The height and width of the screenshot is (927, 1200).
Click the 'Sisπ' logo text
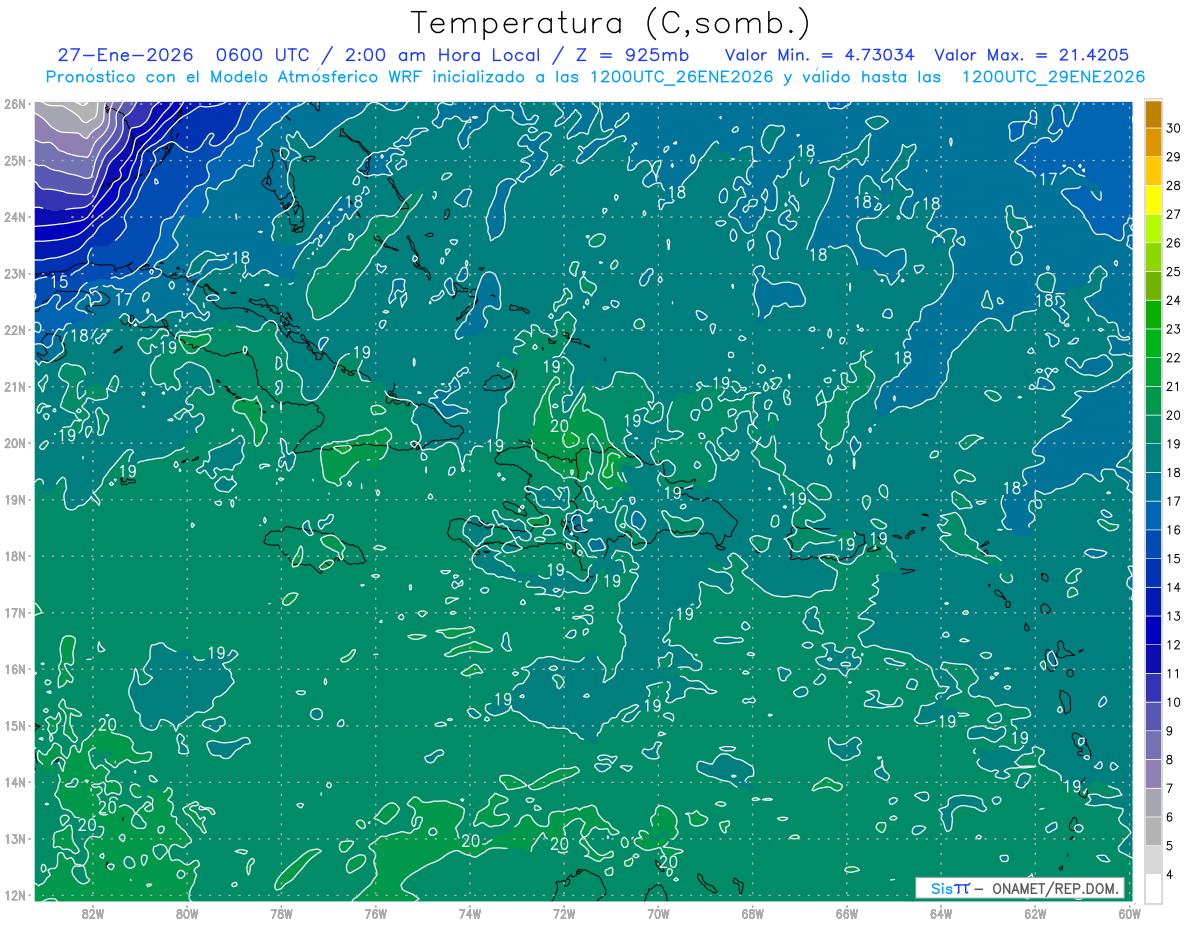(x=949, y=888)
